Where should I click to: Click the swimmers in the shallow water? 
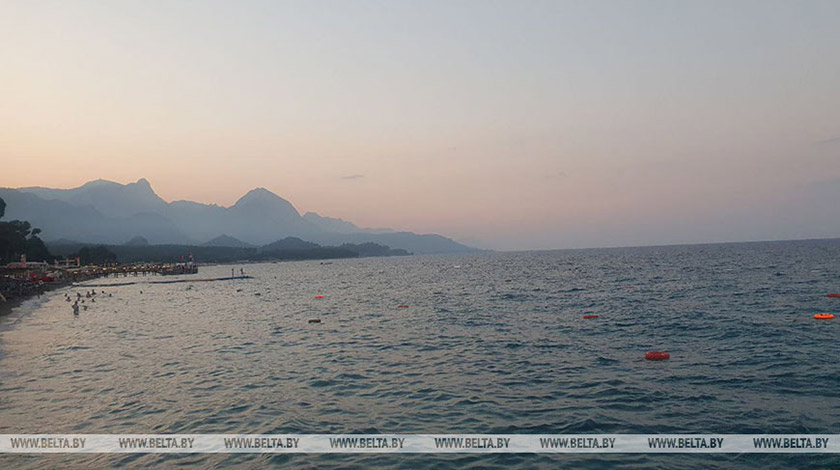[x=82, y=299]
